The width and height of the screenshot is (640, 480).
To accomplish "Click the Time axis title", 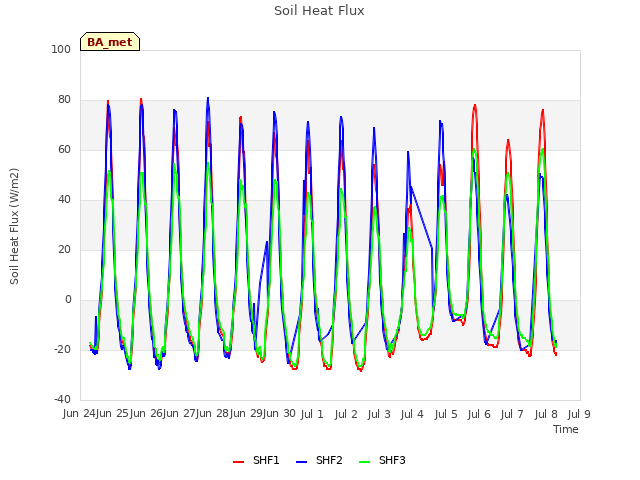I will [x=566, y=429].
